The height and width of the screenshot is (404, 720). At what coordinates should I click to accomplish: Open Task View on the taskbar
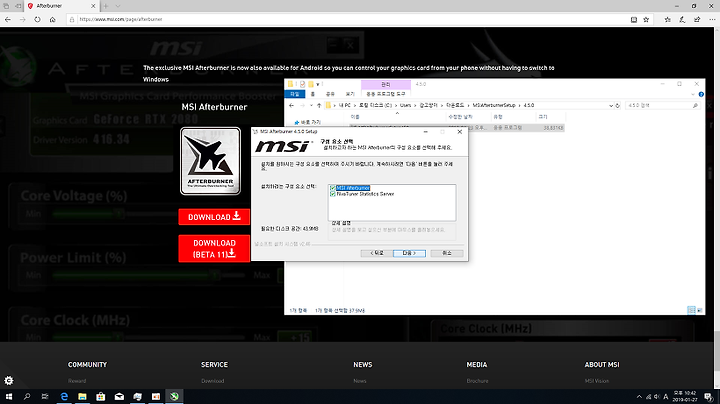(x=45, y=397)
